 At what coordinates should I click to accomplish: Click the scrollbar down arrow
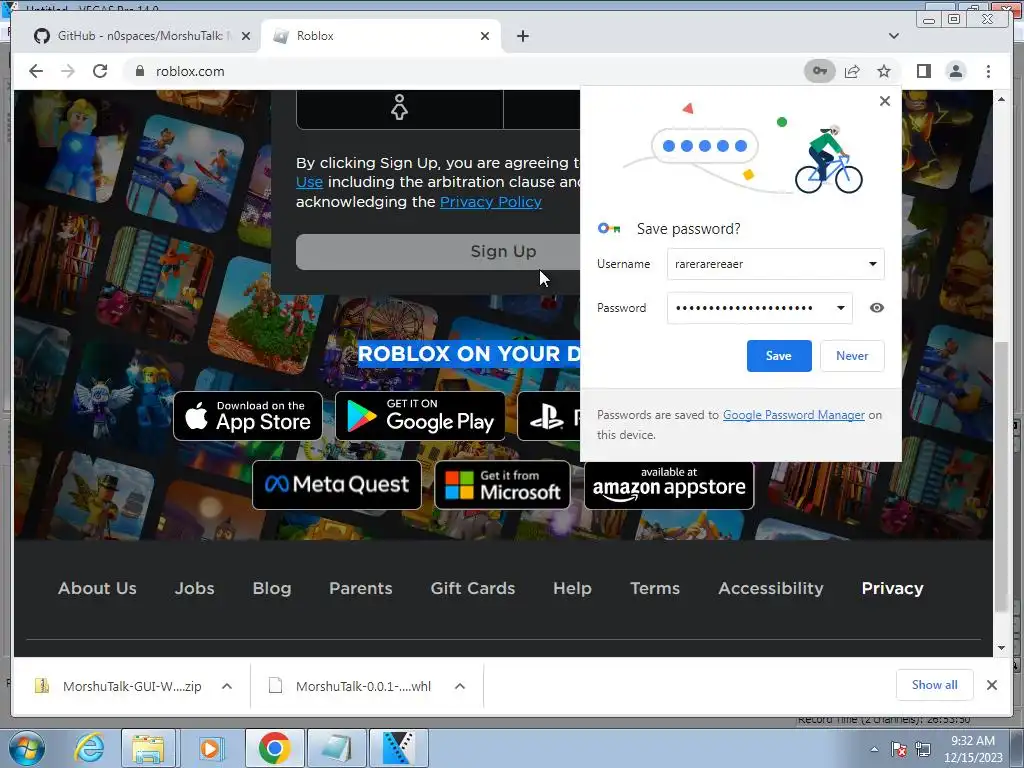(1001, 648)
